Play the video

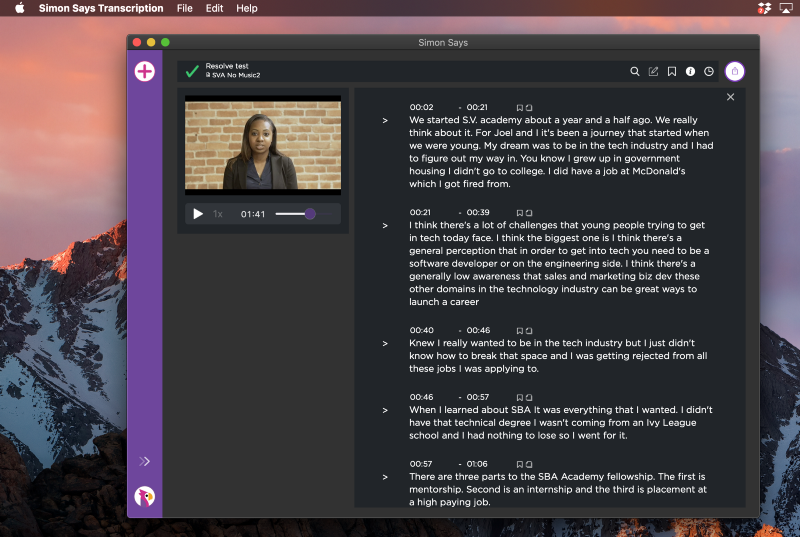coord(198,214)
